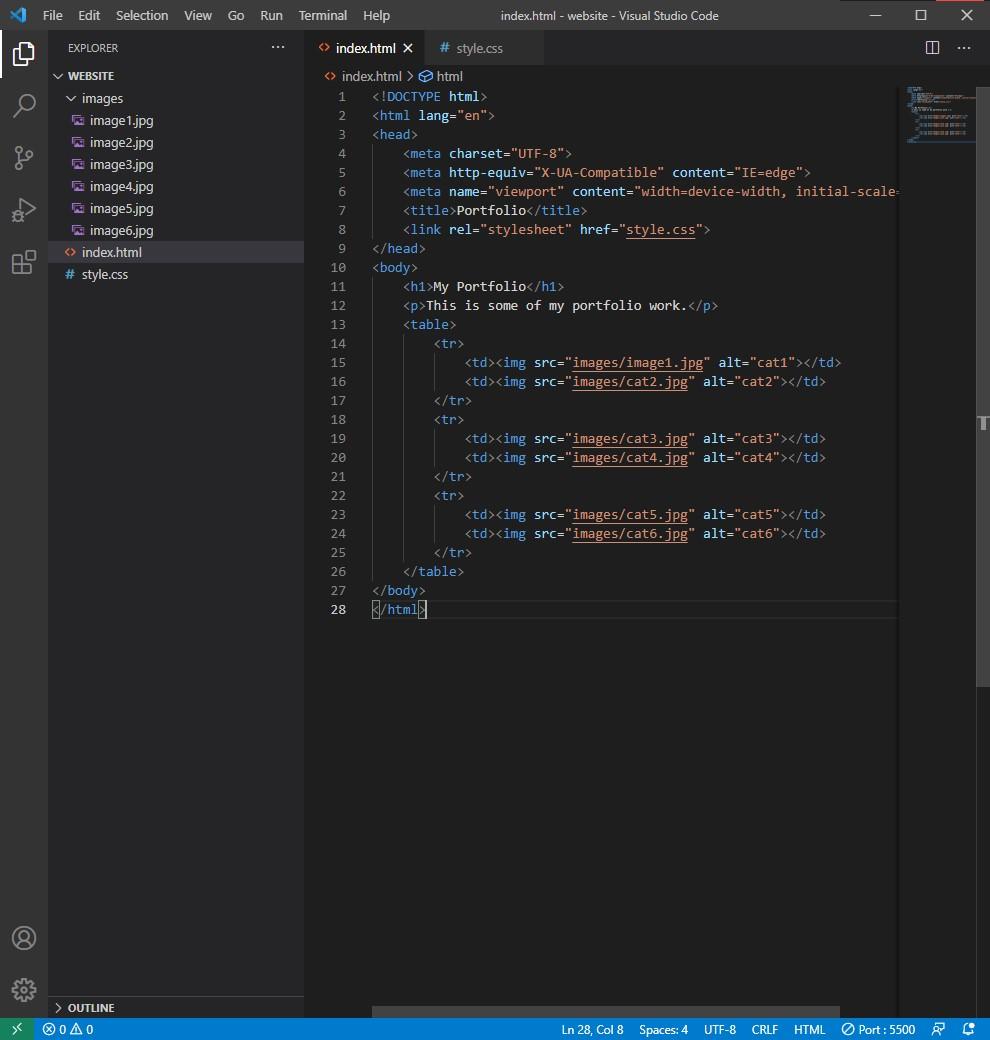This screenshot has height=1040, width=990.
Task: Select image3.jpg in the file tree
Action: (121, 164)
